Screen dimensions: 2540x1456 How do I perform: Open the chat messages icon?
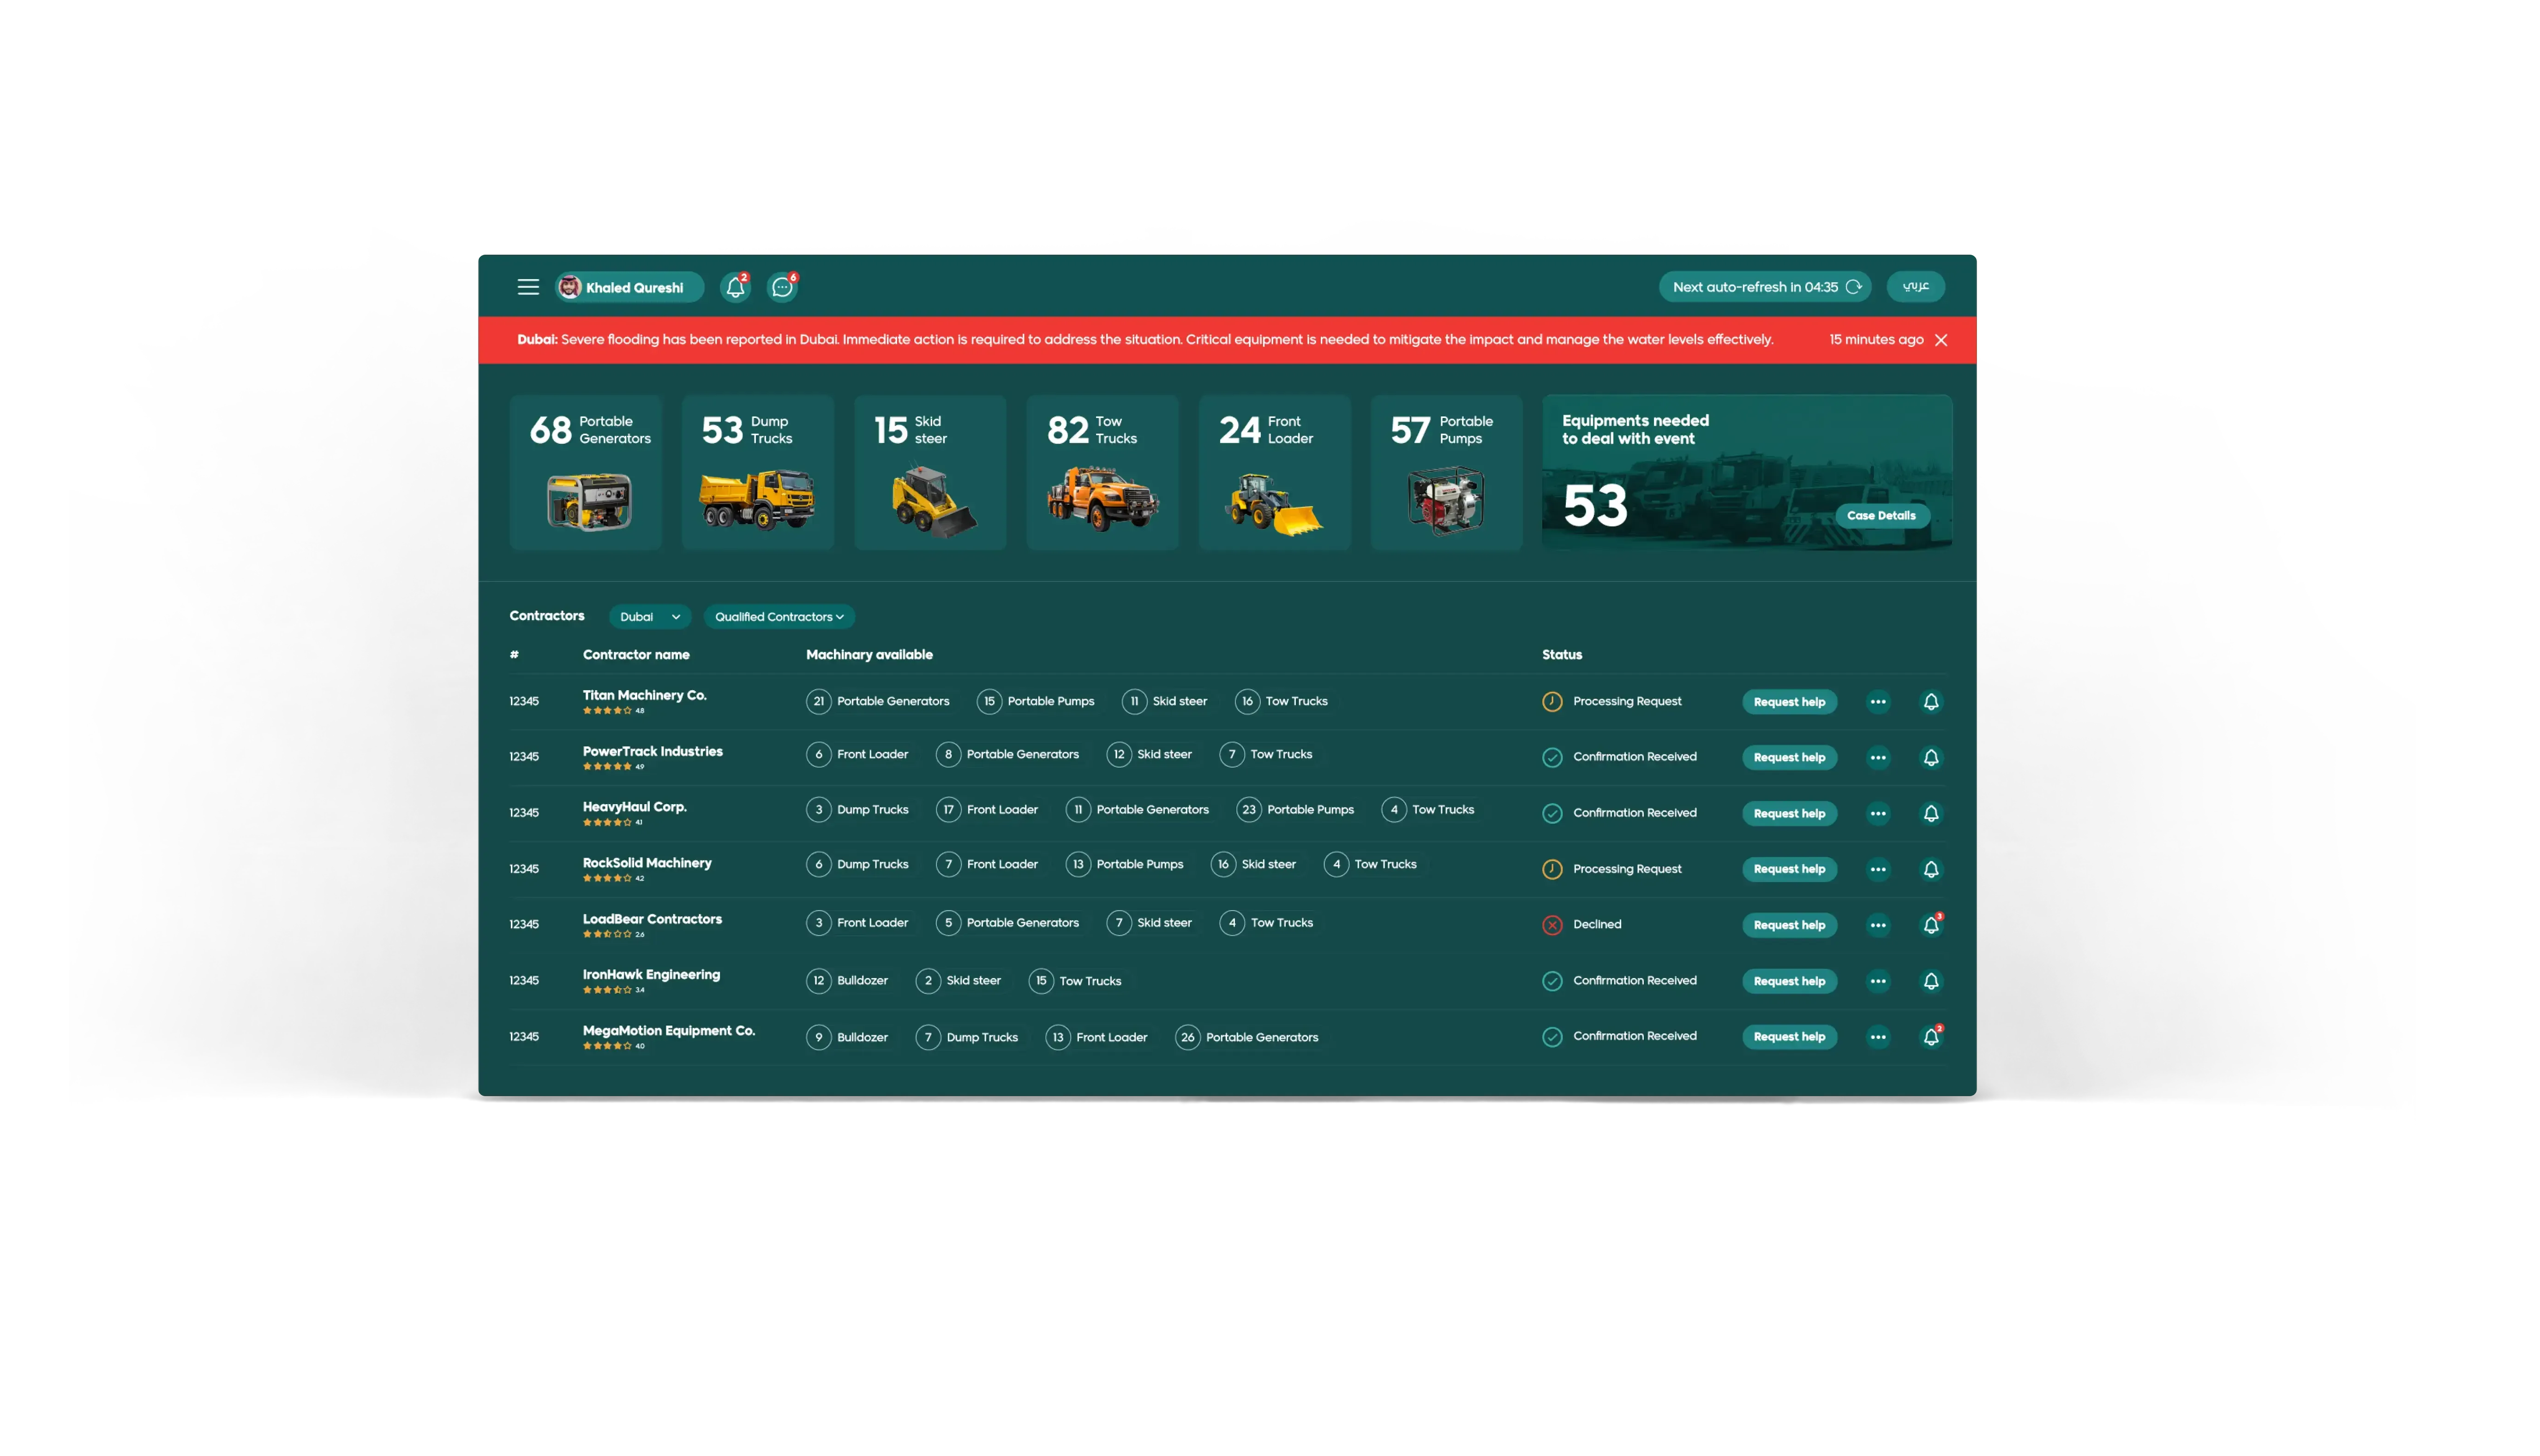[x=782, y=287]
